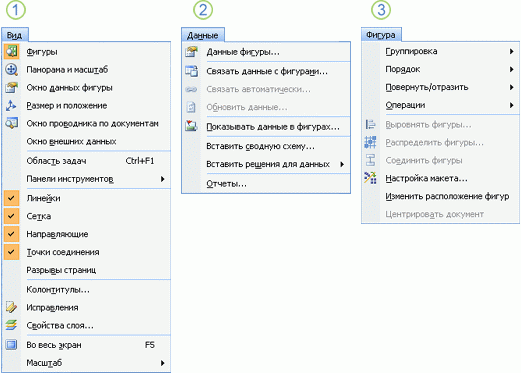Image resolution: width=521 pixels, height=373 pixels.
Task: Click the Ctrl+F1 shortcut text
Action: [140, 161]
